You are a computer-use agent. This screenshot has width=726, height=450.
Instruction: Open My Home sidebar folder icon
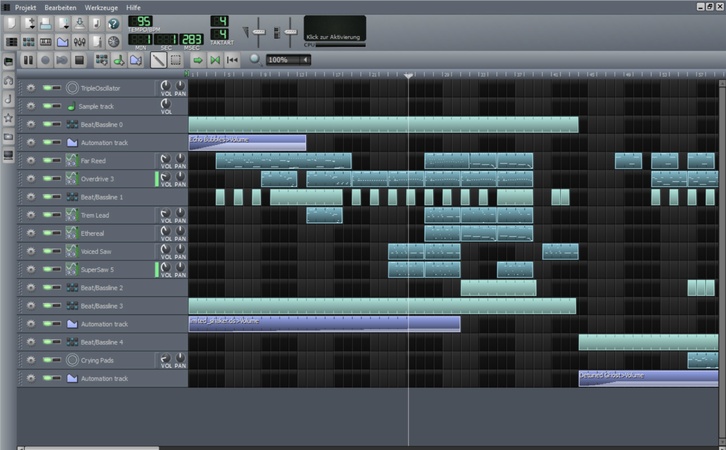click(x=8, y=137)
